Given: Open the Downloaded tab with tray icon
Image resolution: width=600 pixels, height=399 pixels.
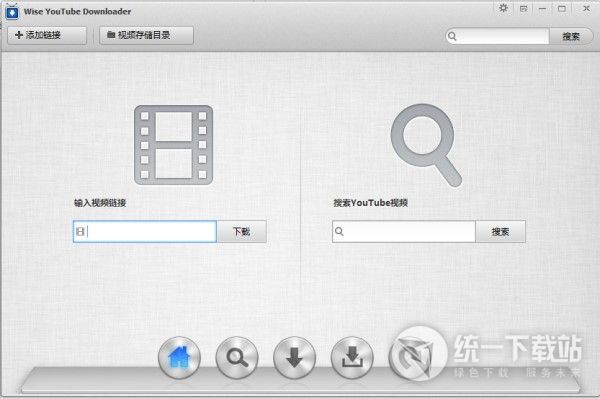Looking at the screenshot, I should [352, 358].
